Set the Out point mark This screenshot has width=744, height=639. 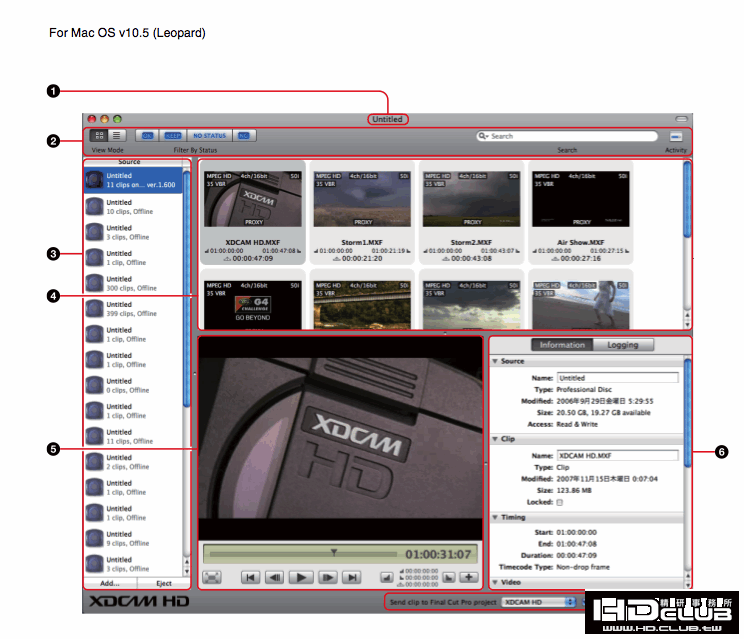pos(448,577)
